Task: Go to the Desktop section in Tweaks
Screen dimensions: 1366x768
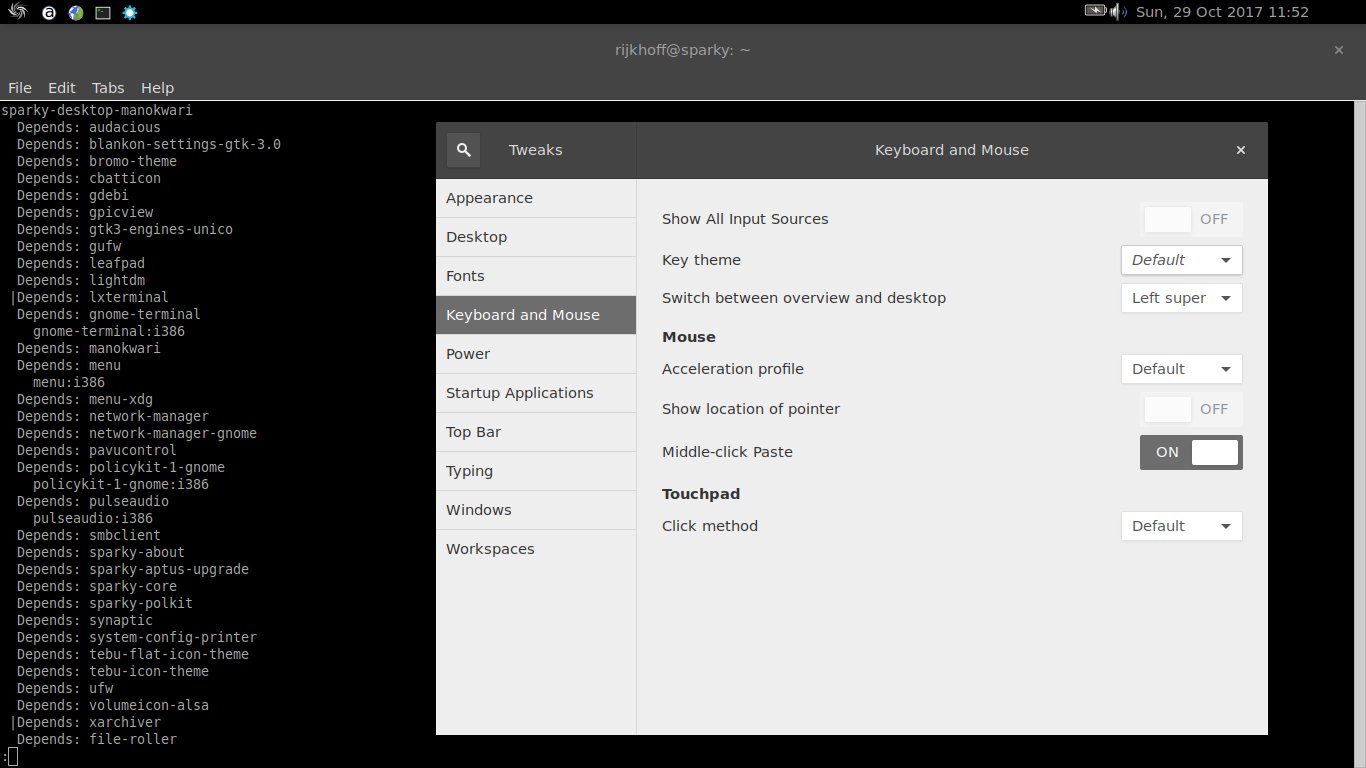Action: (536, 237)
